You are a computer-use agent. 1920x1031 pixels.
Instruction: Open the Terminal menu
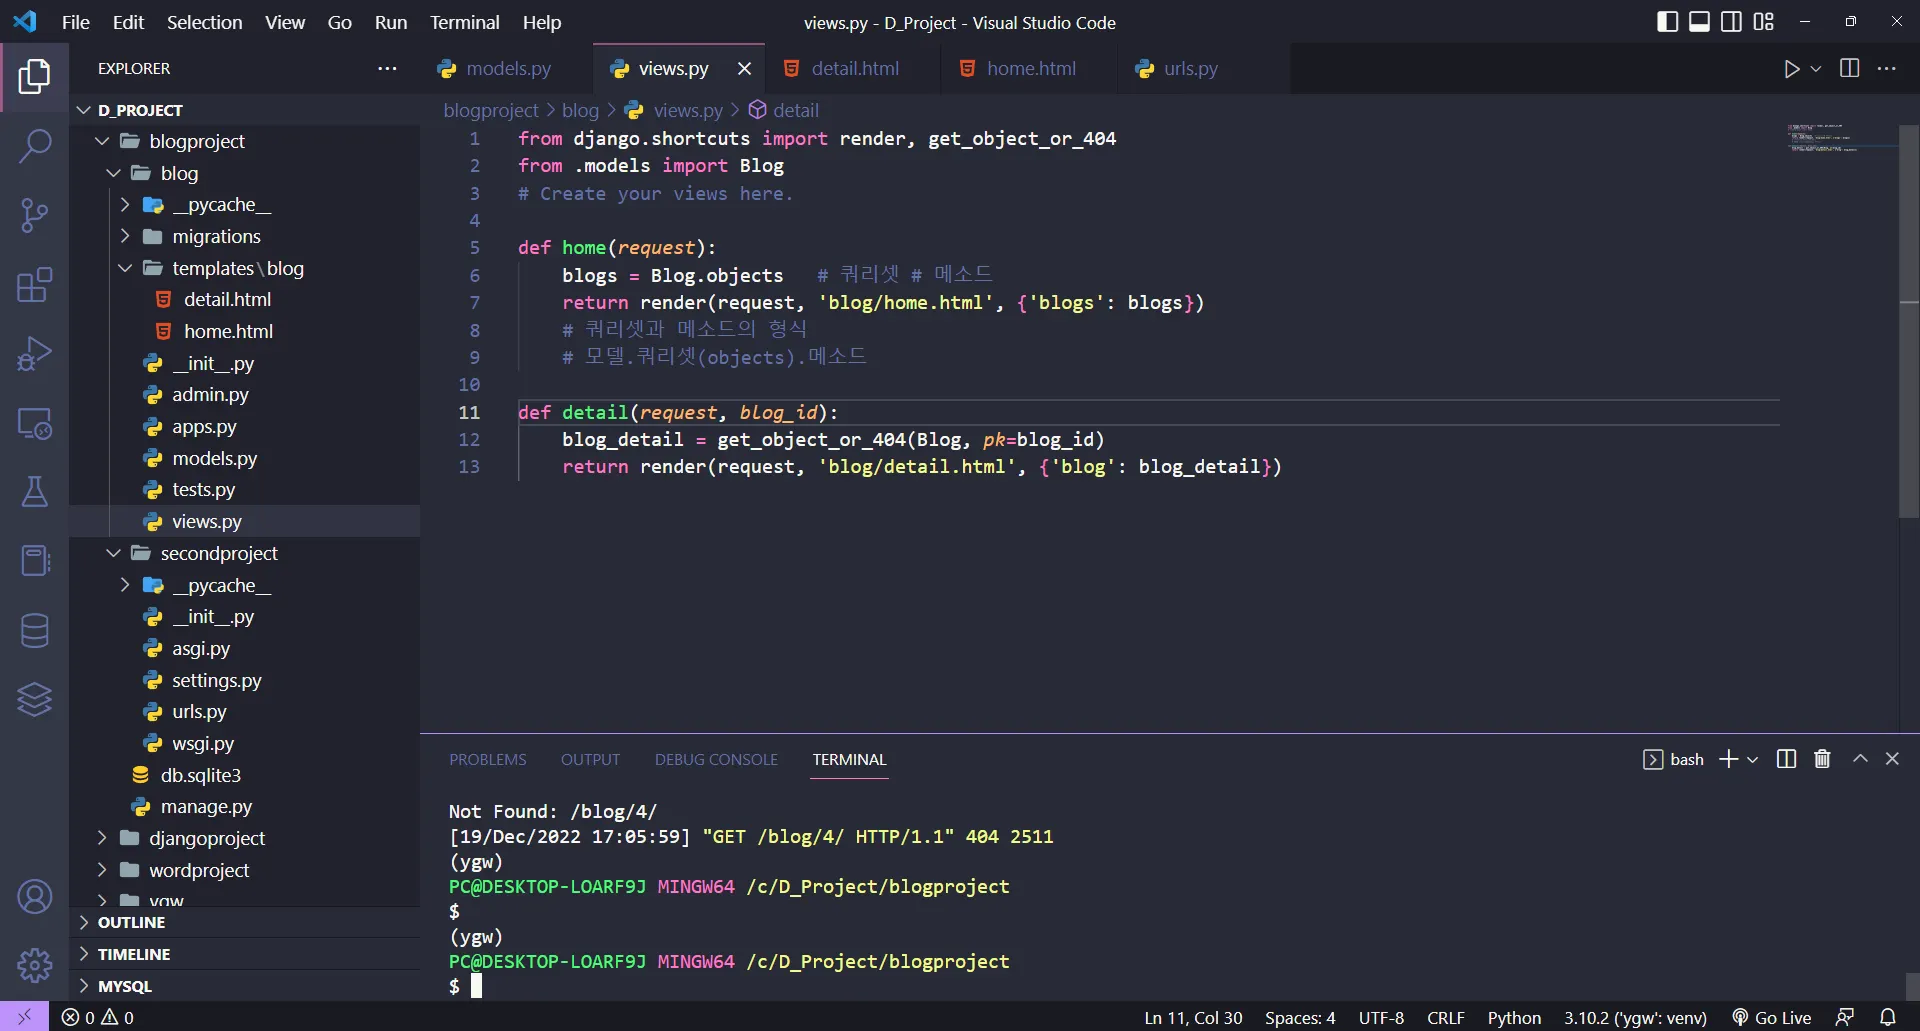(x=464, y=22)
